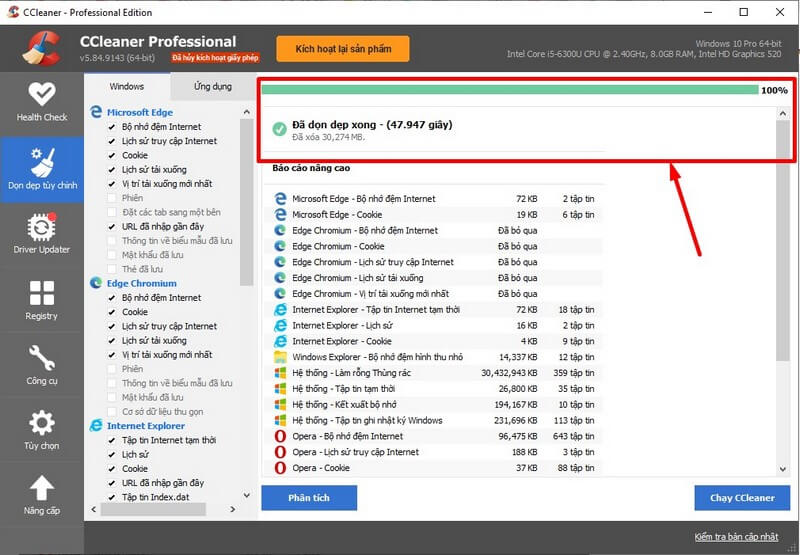The image size is (800, 555).
Task: Toggle Tập tin Index.dat checkbox
Action: point(112,497)
